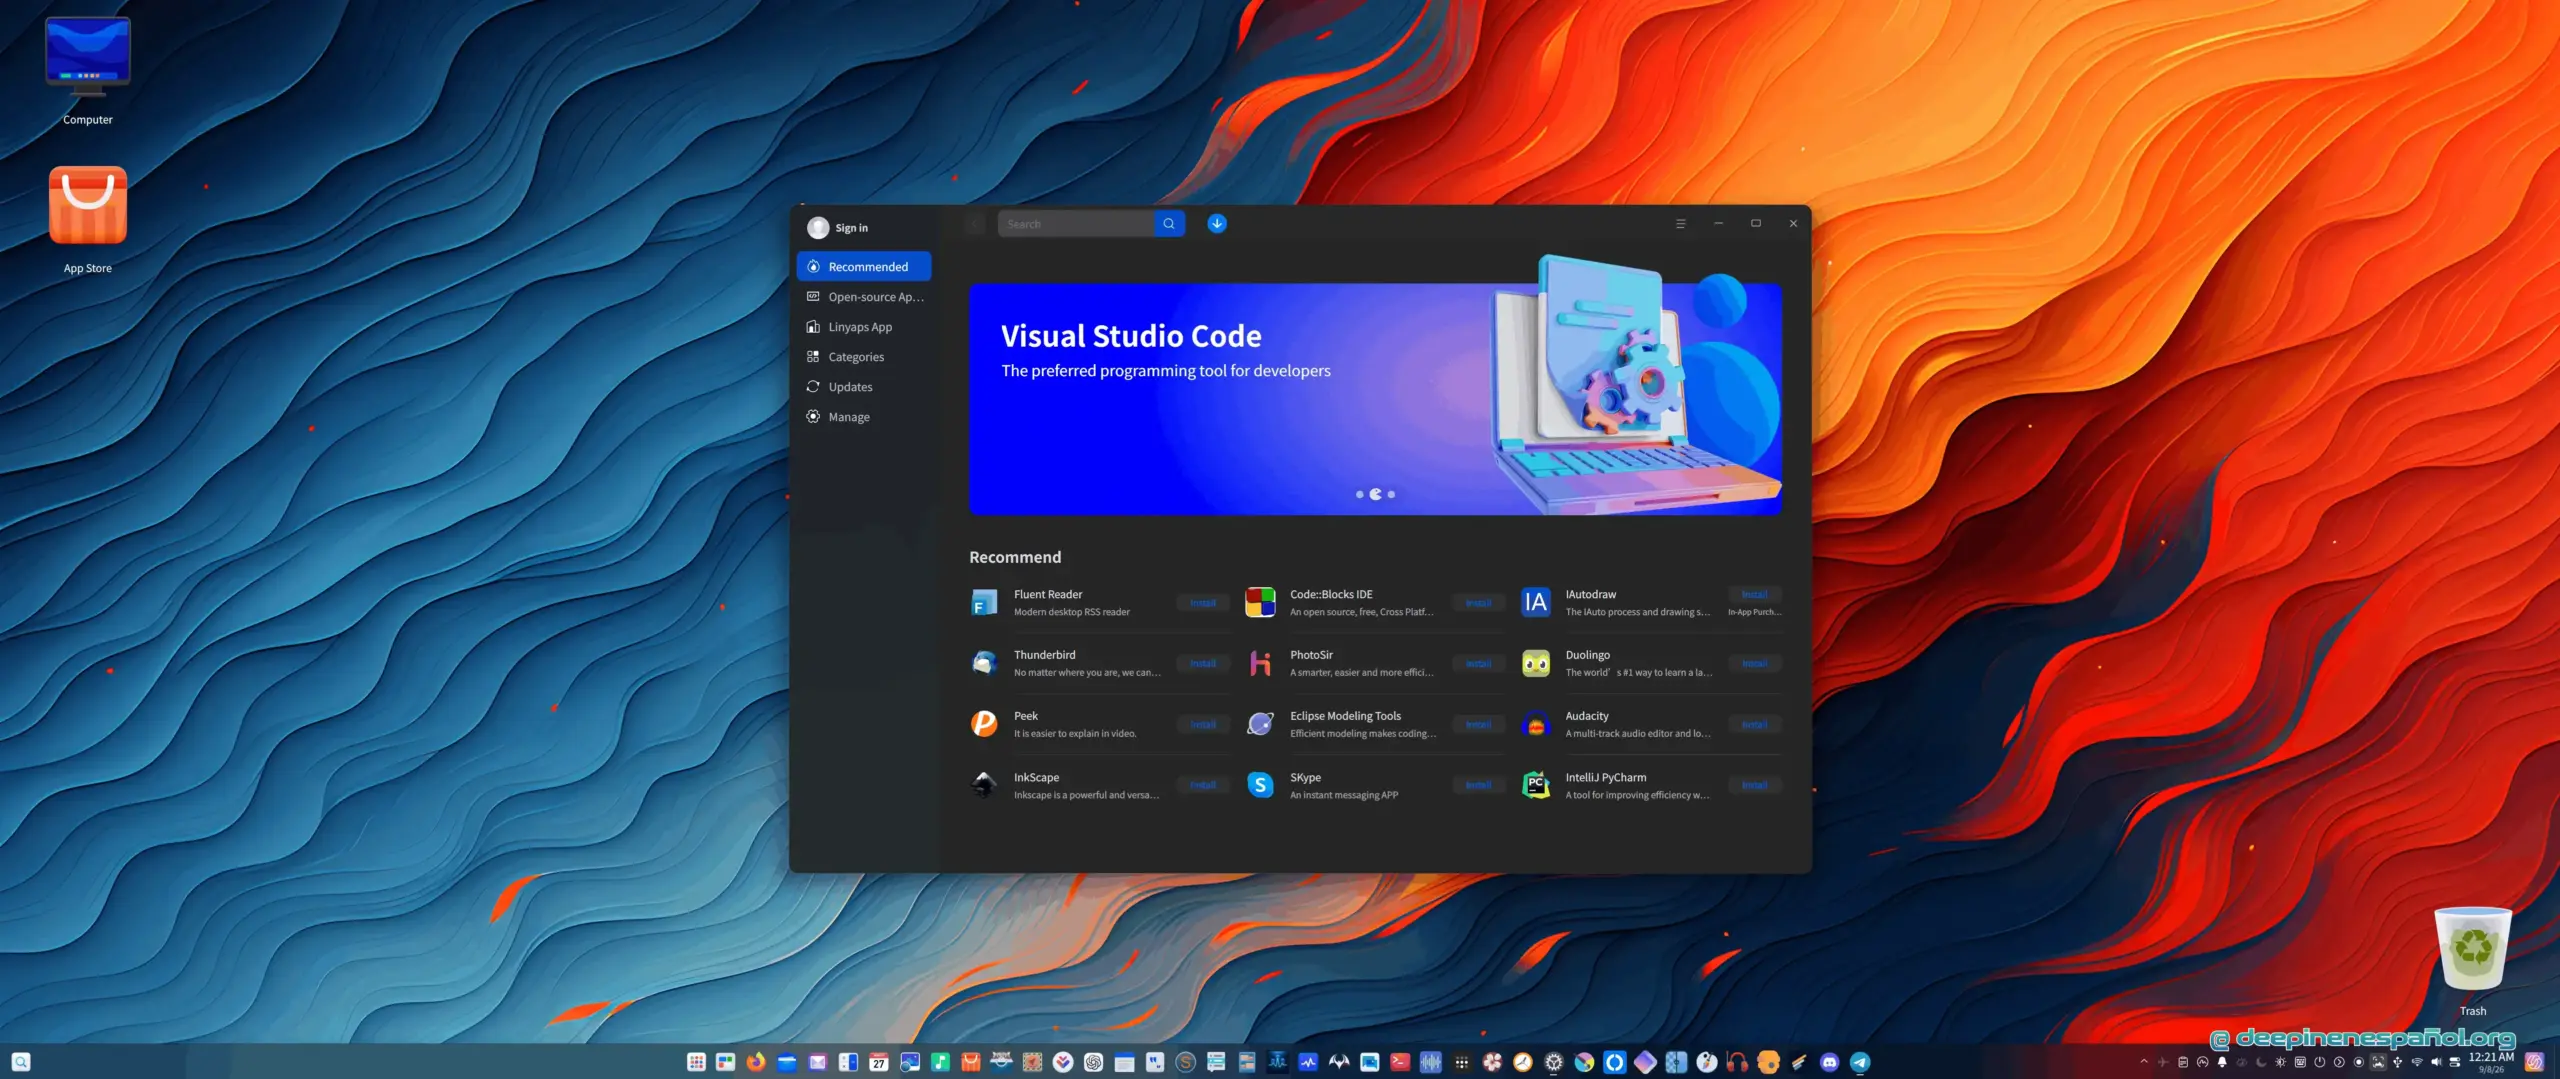Expand the system tray chevron
Viewport: 2560px width, 1079px height.
[x=2144, y=1062]
